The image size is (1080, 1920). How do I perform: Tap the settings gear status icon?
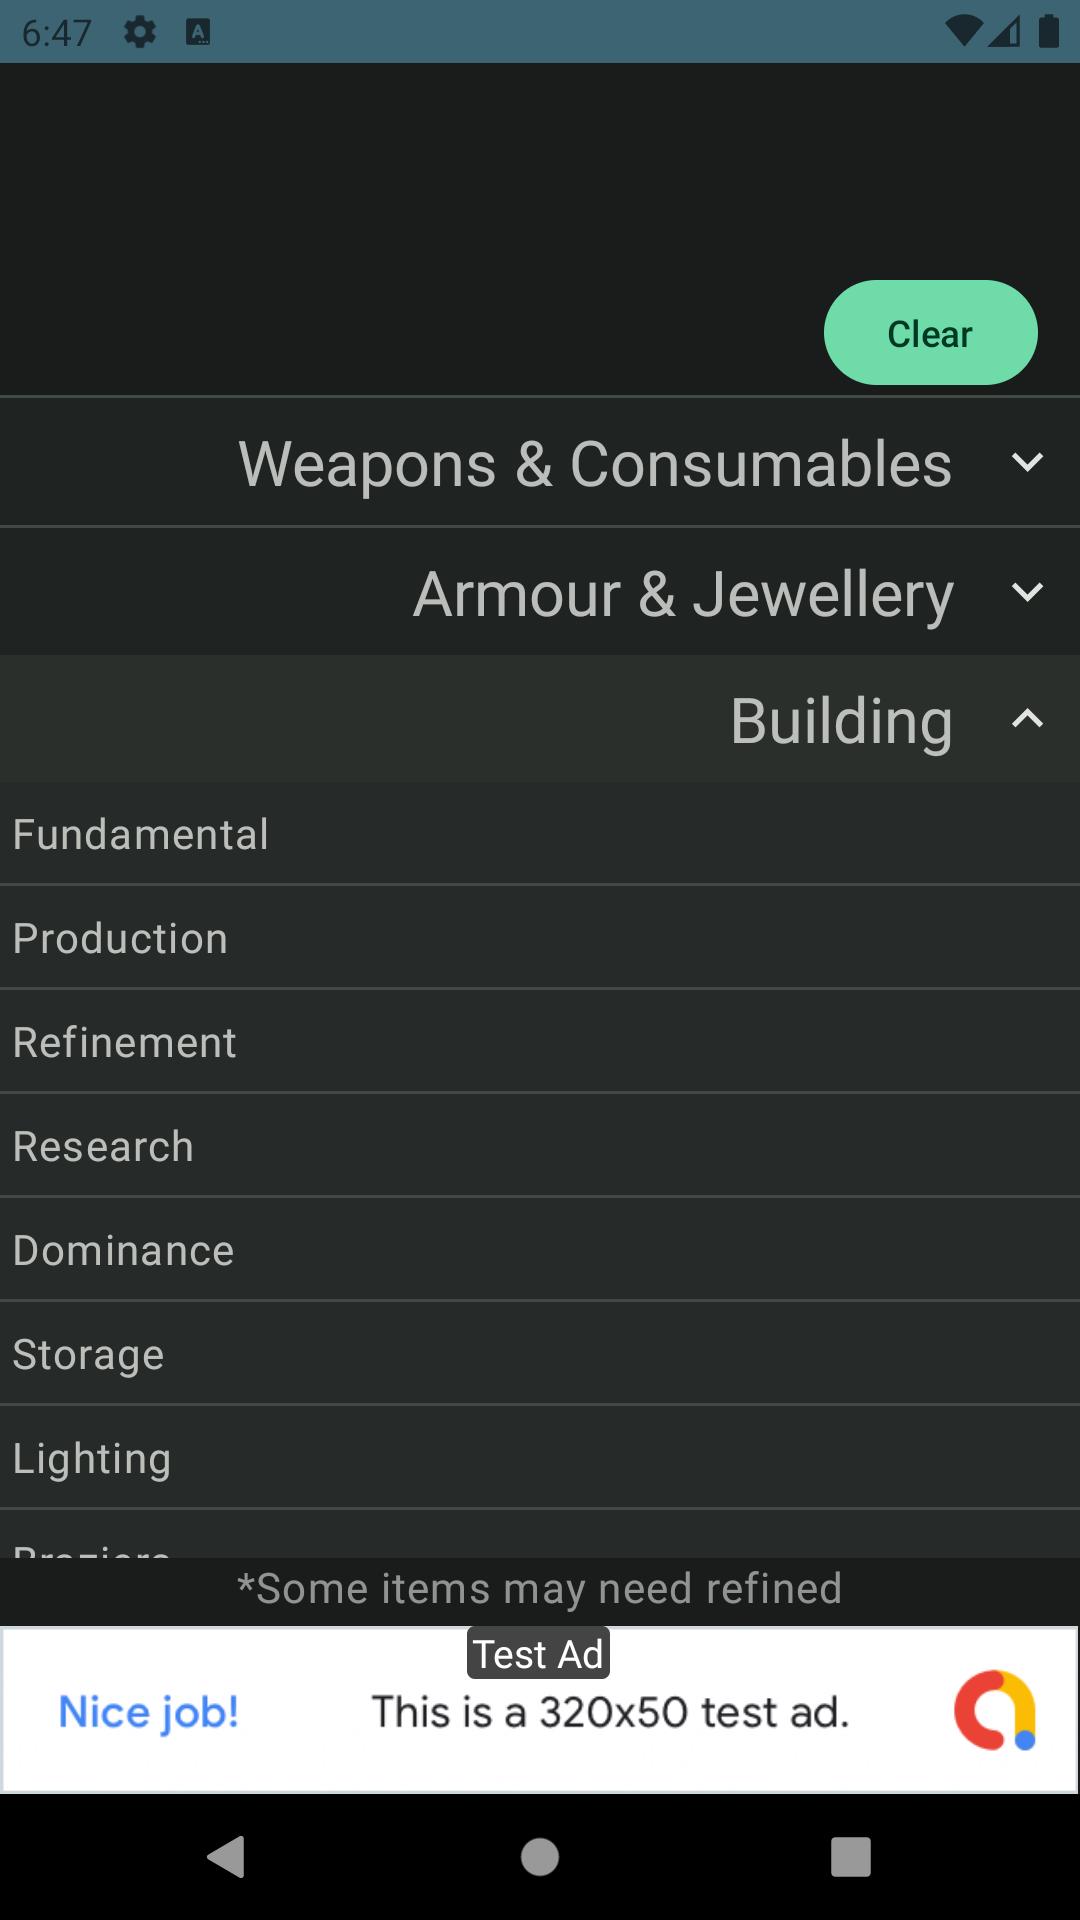pyautogui.click(x=140, y=33)
